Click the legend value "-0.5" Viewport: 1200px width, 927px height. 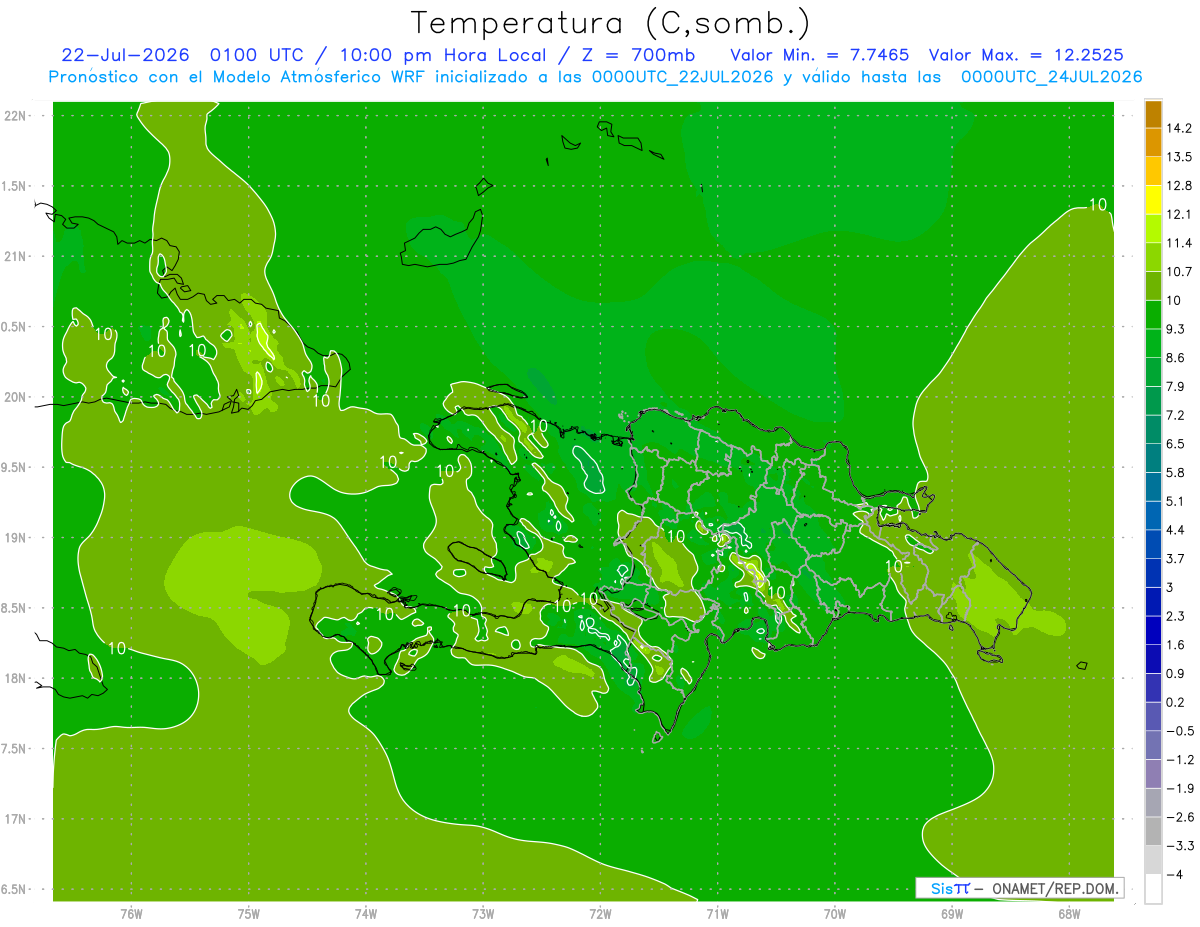(1178, 731)
